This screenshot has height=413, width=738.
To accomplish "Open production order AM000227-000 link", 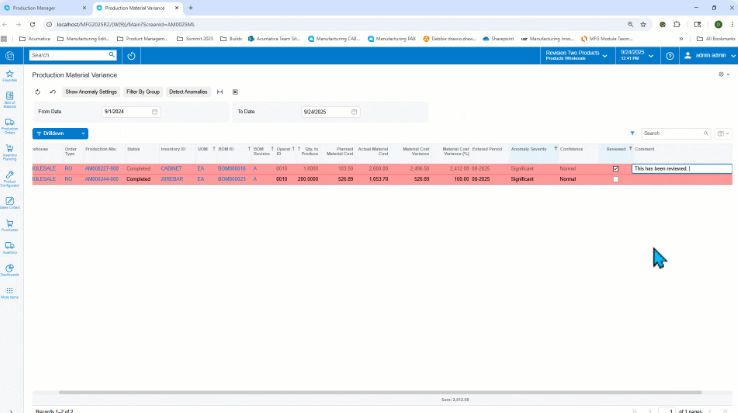I will (102, 169).
